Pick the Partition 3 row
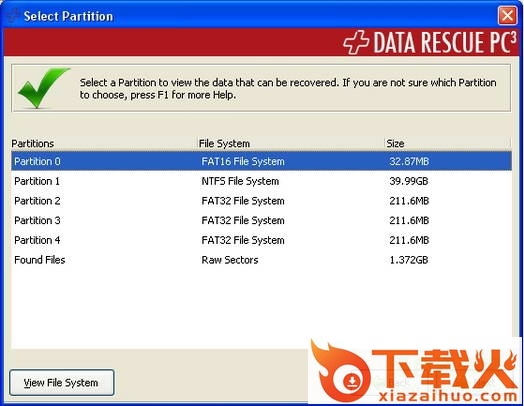524x406 pixels. (261, 221)
